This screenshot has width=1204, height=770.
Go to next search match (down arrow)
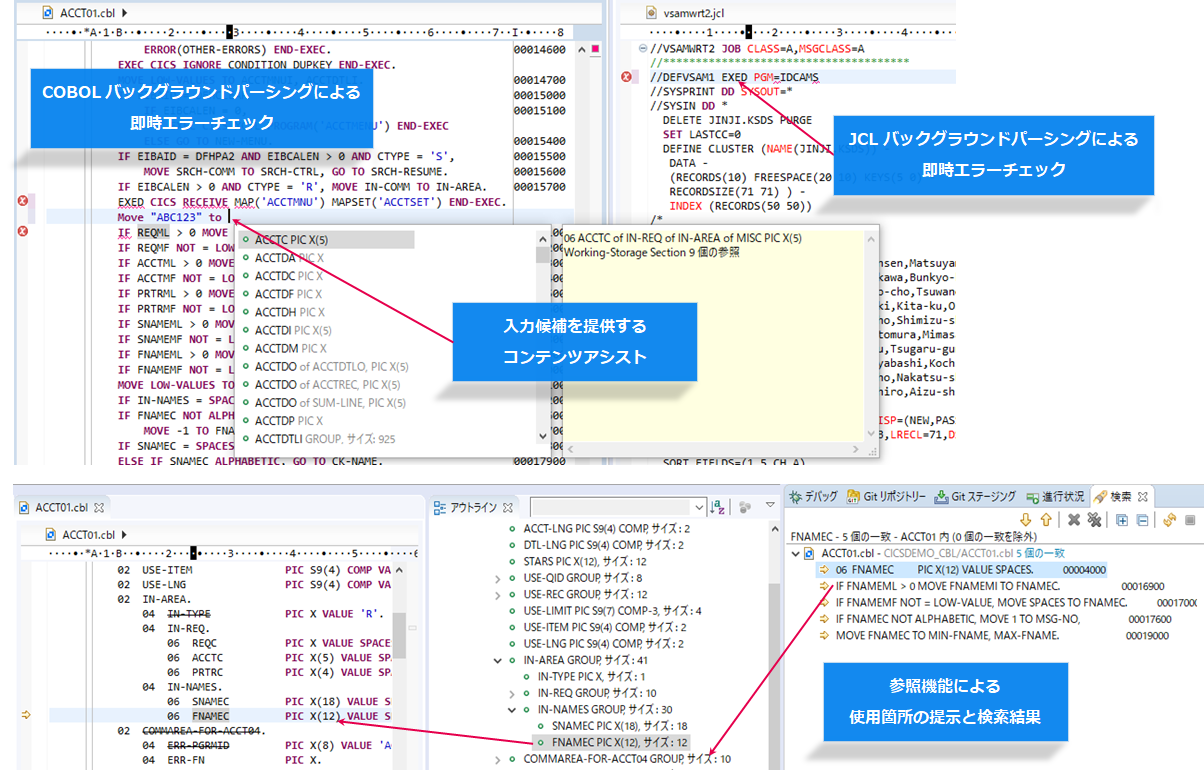(x=1025, y=519)
